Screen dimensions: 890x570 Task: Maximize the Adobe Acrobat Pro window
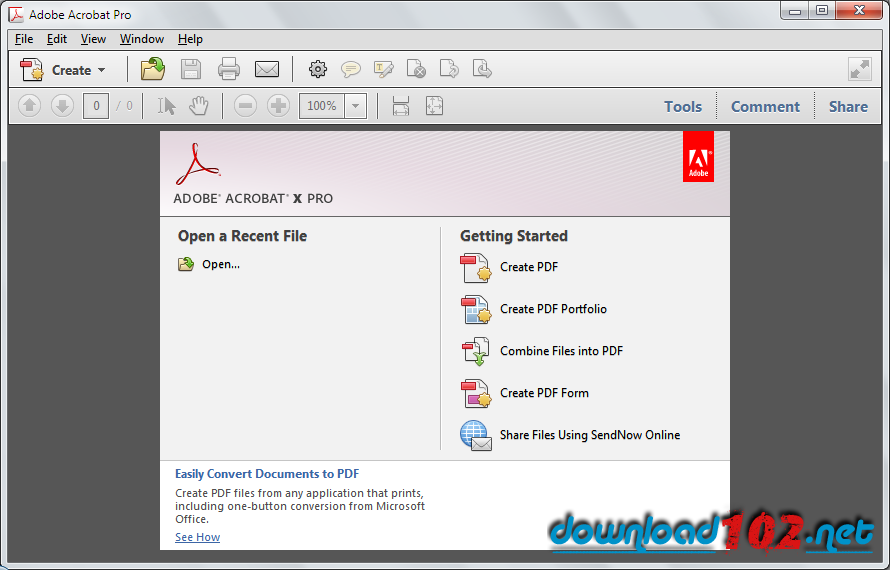[822, 11]
